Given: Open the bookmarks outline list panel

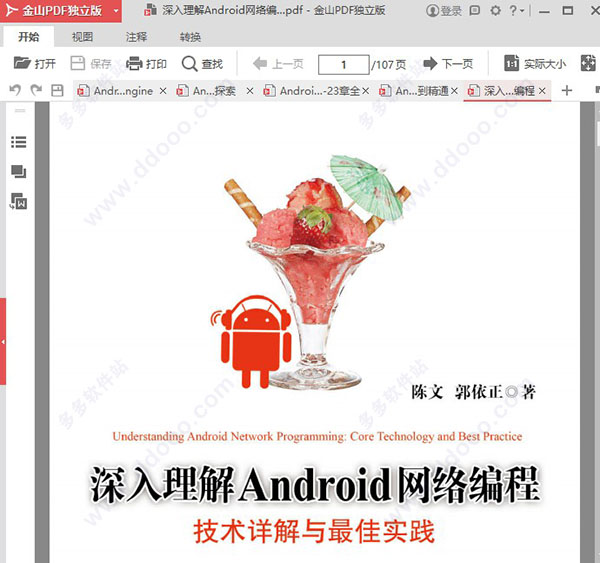Looking at the screenshot, I should tap(18, 142).
